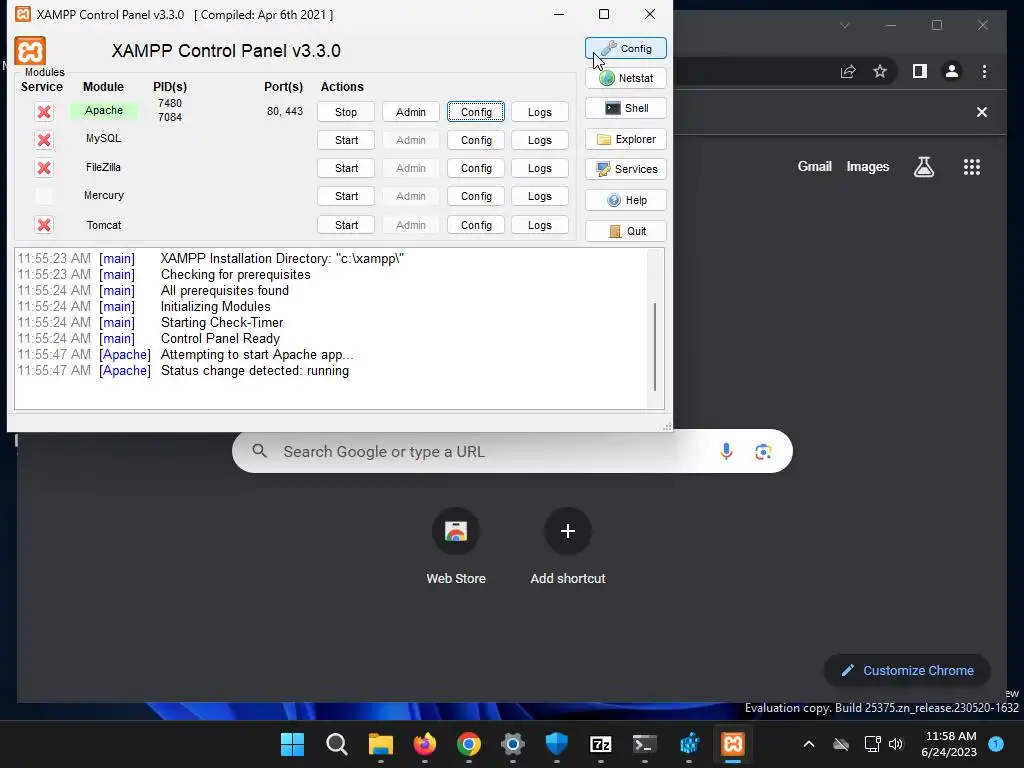Open Windows Terminal from taskbar

pos(645,744)
